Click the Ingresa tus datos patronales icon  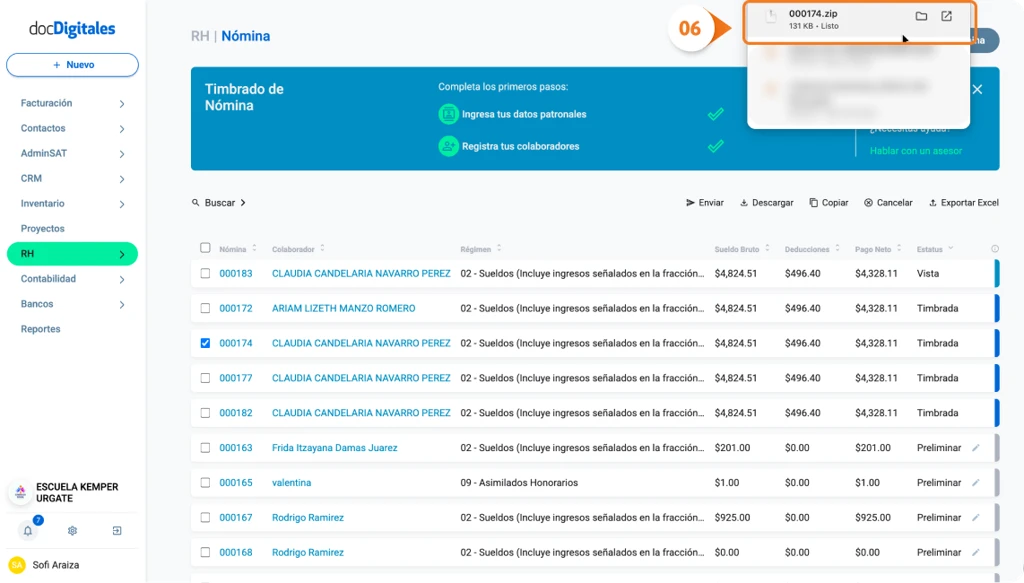pyautogui.click(x=448, y=114)
